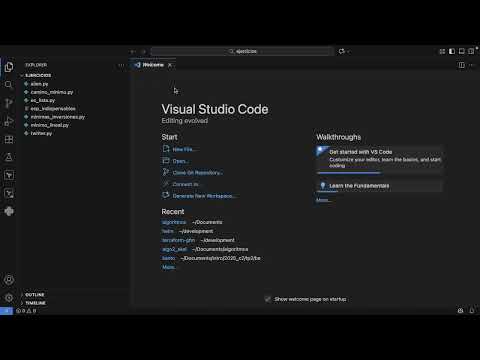The image size is (480, 360).
Task: Open Copilot status icon in status bar
Action: (x=460, y=311)
